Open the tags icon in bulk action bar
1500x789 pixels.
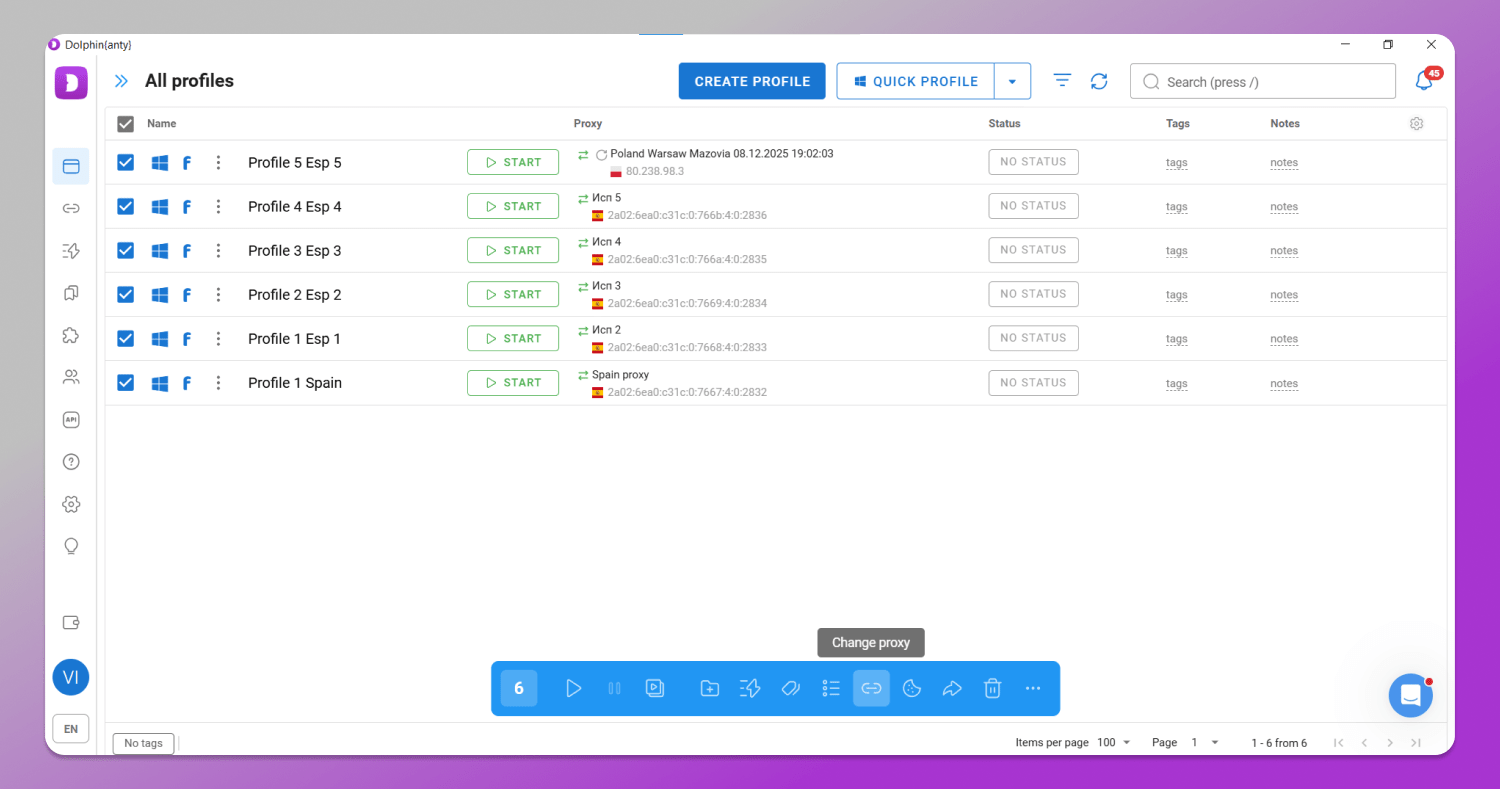790,688
